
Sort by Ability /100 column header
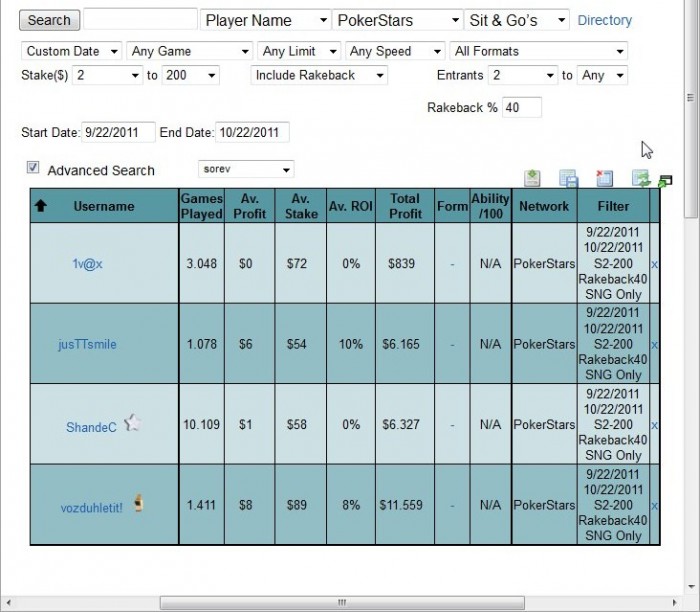pos(491,206)
